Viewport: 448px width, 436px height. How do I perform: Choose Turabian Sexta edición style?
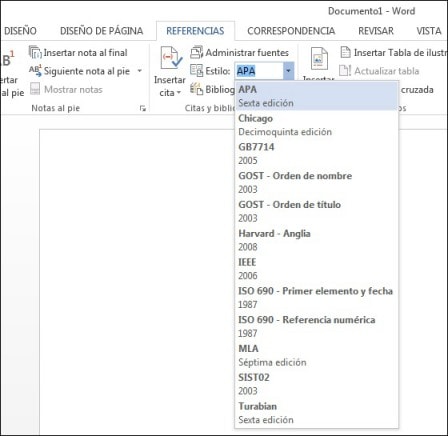(x=317, y=413)
